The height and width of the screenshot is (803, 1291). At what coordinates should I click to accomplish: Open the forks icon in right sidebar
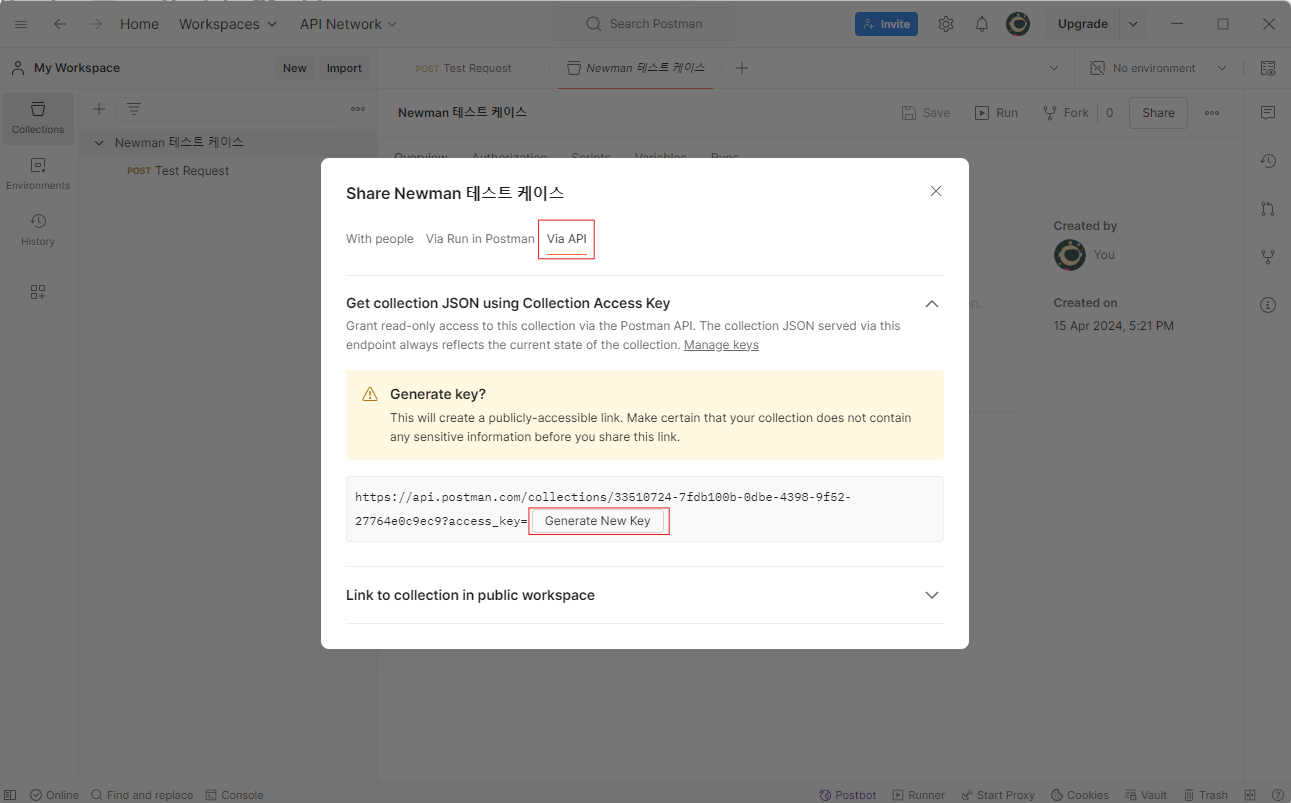click(x=1268, y=257)
